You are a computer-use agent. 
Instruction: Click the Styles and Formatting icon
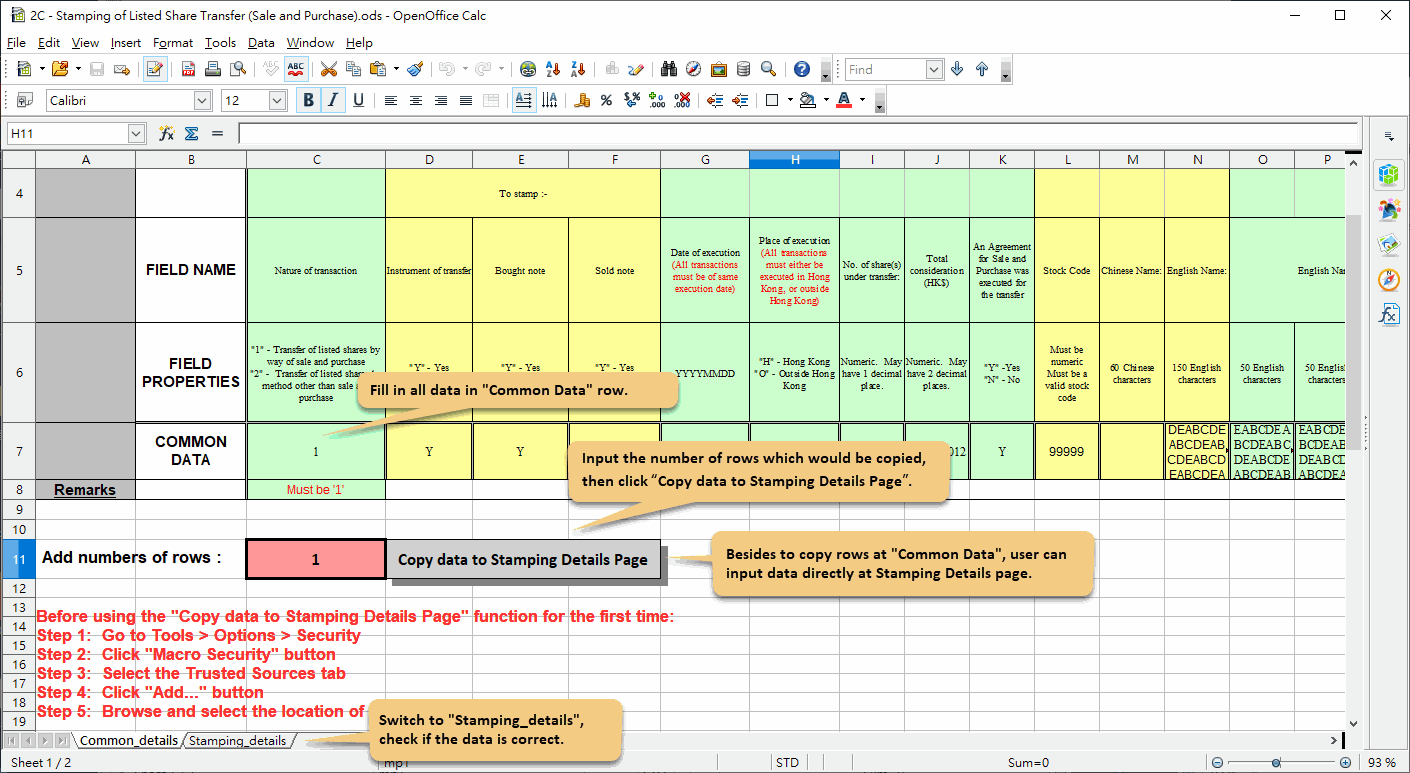point(26,100)
